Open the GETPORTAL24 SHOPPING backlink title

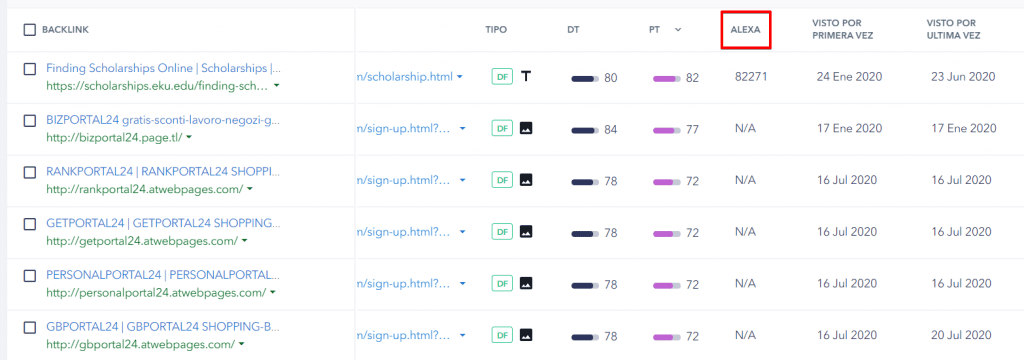coord(163,223)
